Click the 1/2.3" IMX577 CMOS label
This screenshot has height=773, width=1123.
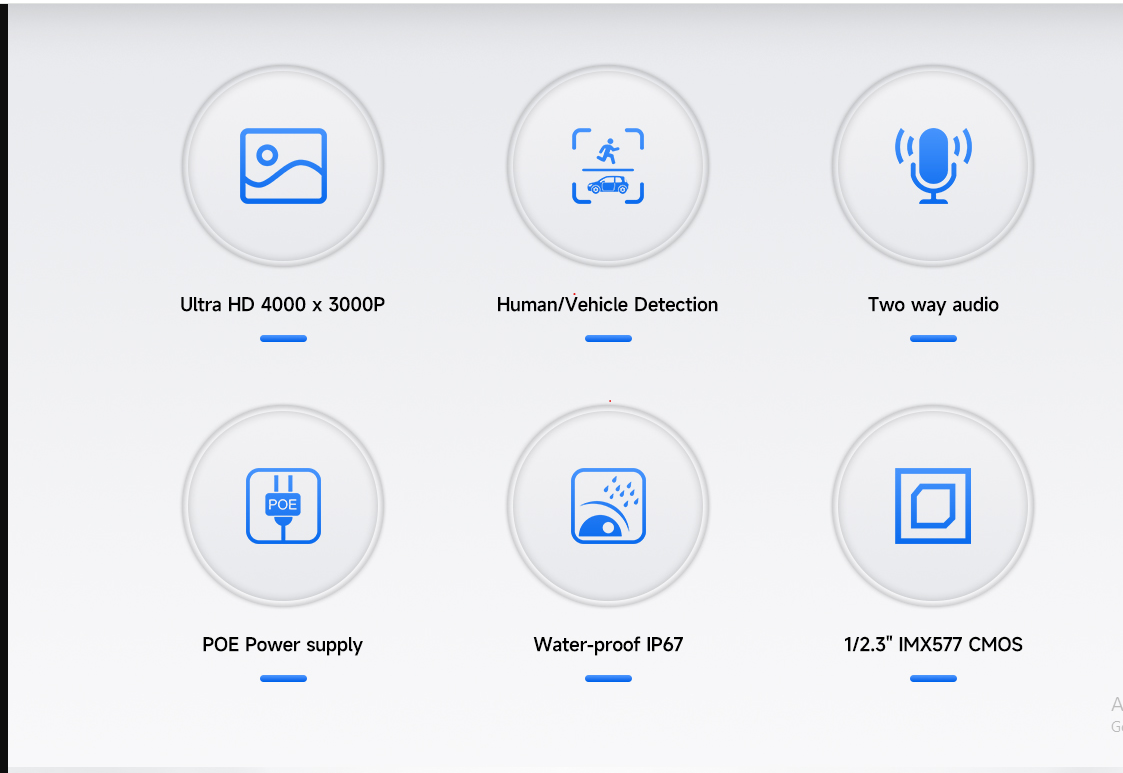click(x=933, y=645)
